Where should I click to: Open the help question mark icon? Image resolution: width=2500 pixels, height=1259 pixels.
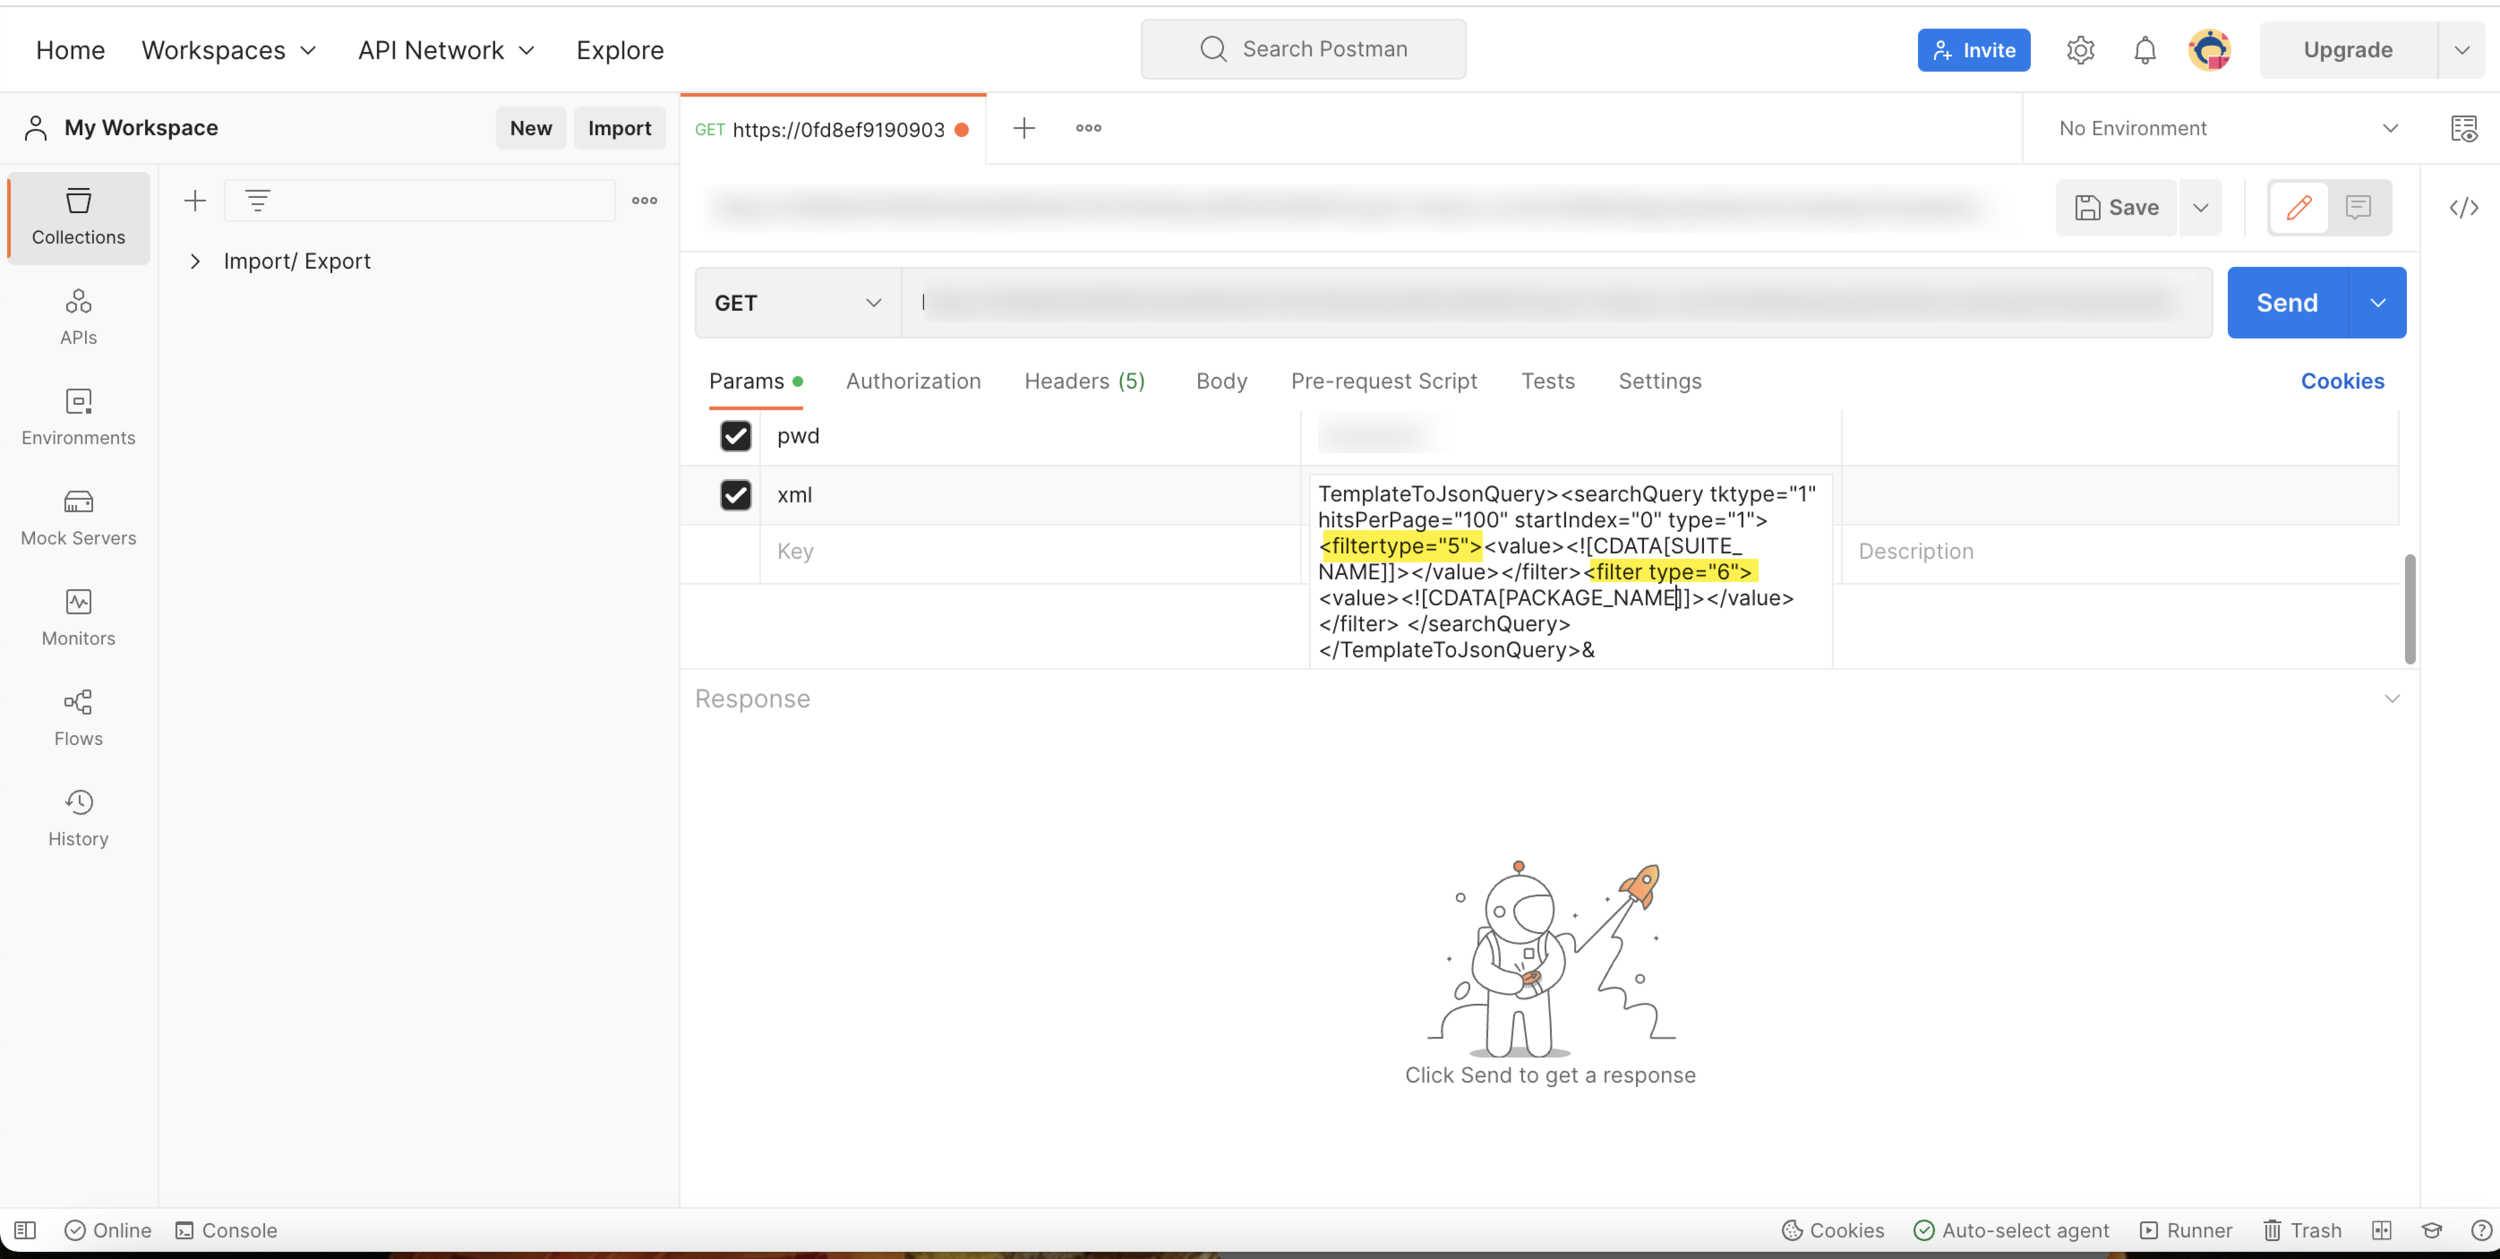(2481, 1230)
